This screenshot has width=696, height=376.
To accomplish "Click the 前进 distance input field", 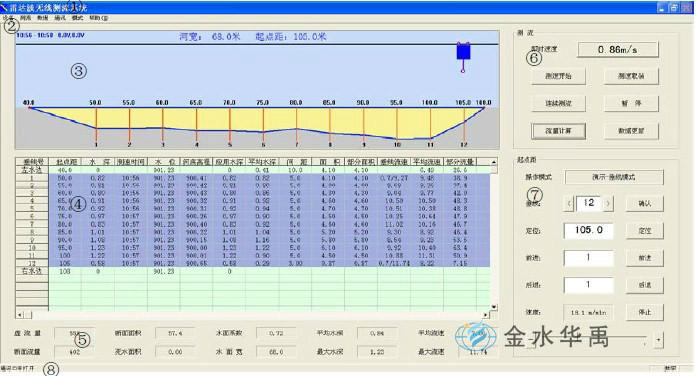I will (589, 258).
